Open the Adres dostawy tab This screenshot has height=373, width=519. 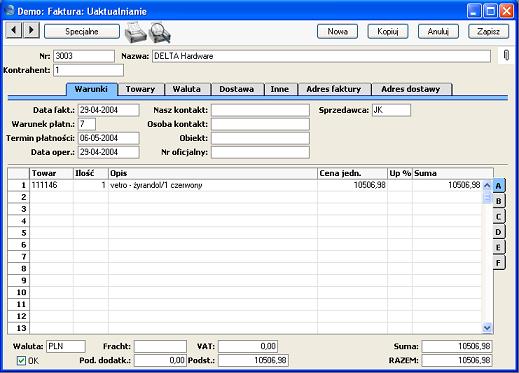pyautogui.click(x=411, y=89)
